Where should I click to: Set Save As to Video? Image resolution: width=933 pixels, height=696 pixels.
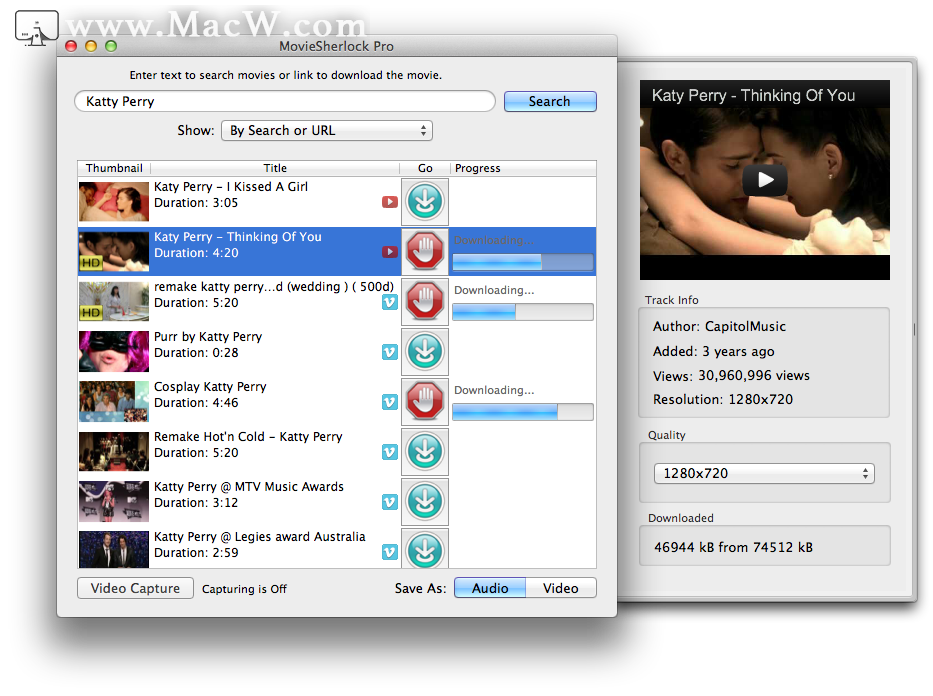pyautogui.click(x=561, y=588)
